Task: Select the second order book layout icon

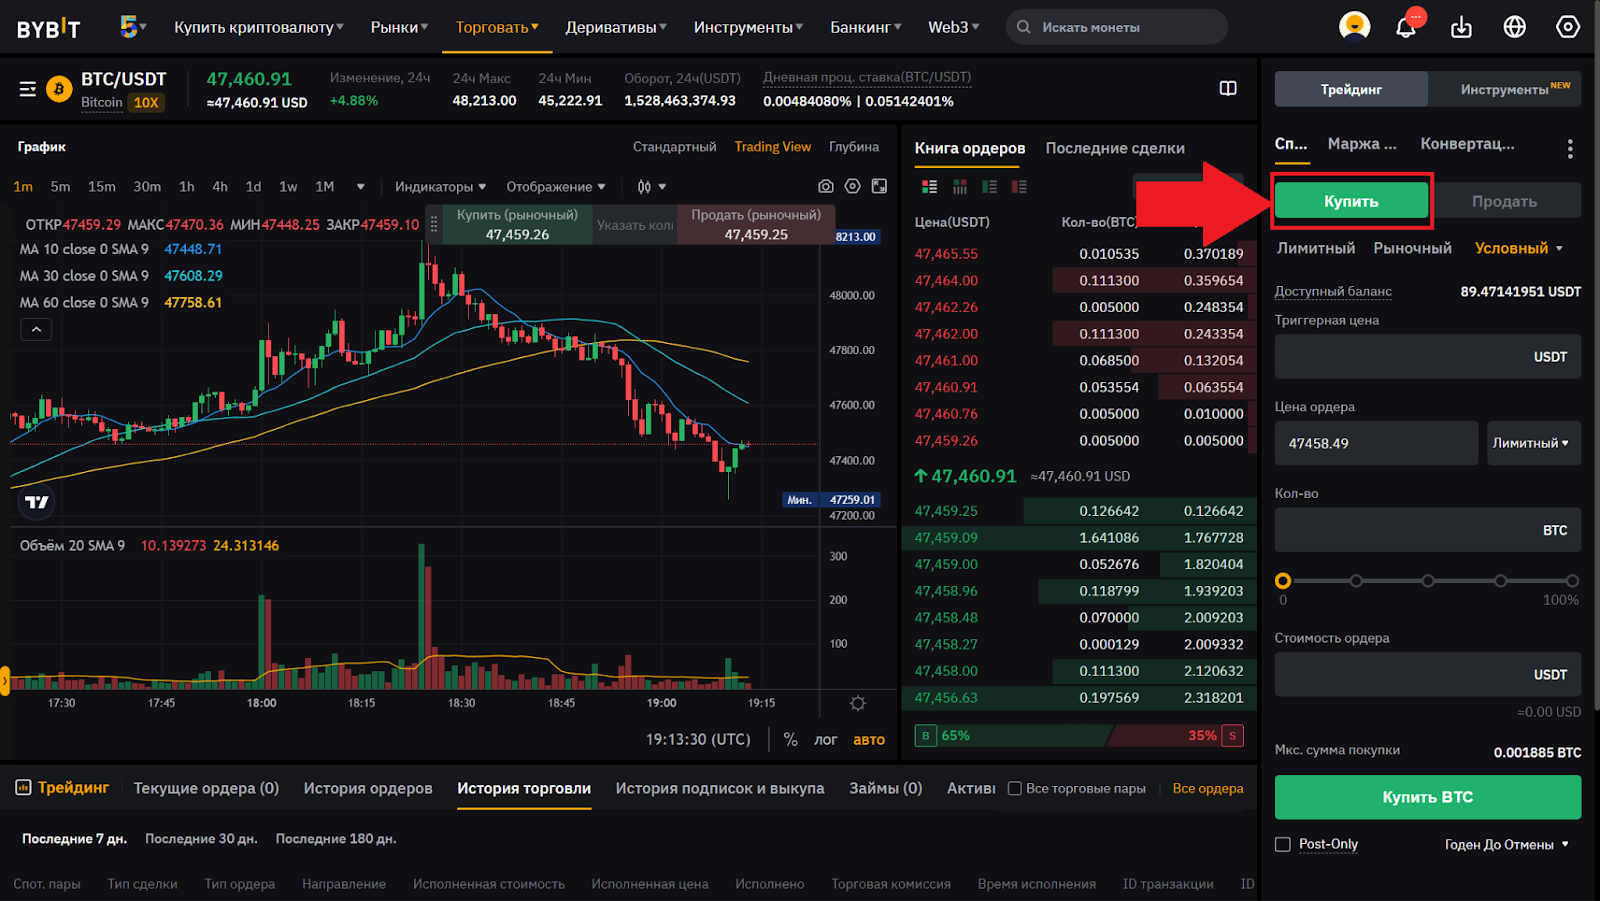Action: 960,187
